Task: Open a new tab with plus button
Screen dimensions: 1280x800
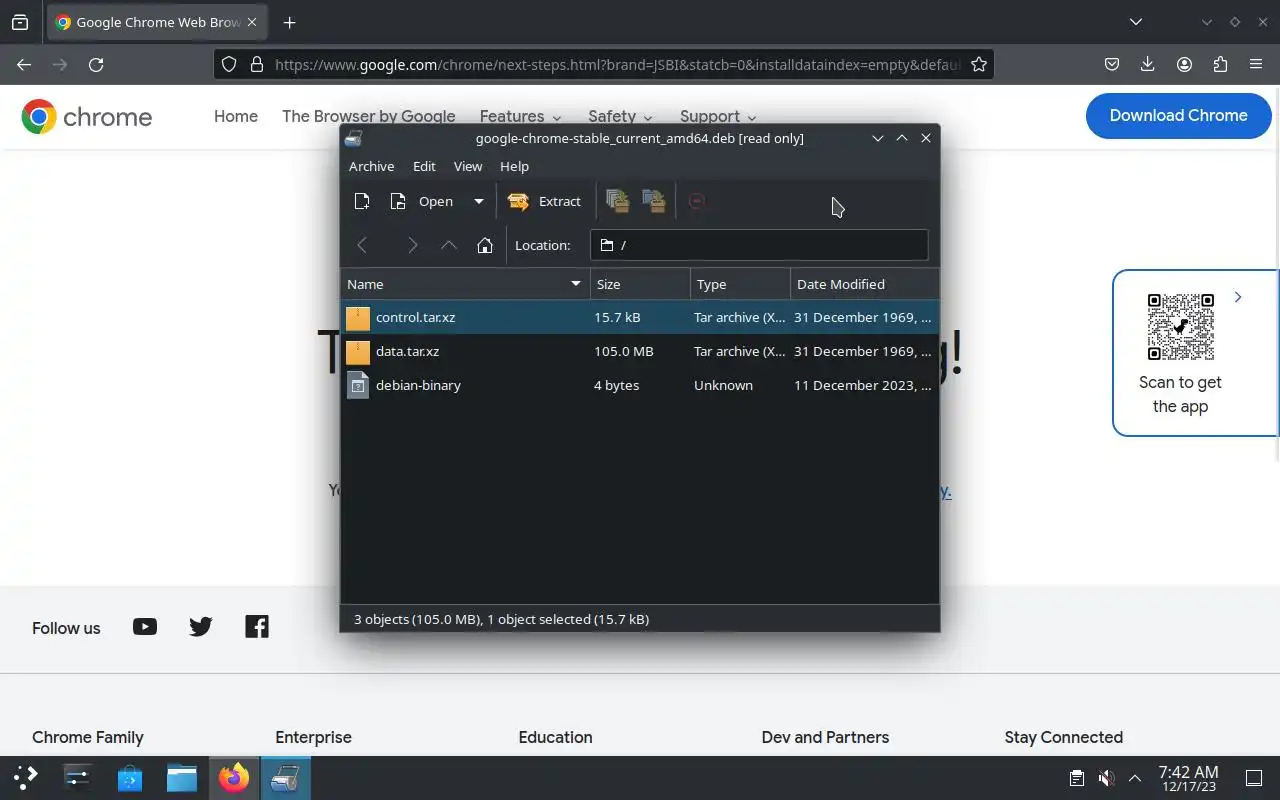Action: [289, 22]
